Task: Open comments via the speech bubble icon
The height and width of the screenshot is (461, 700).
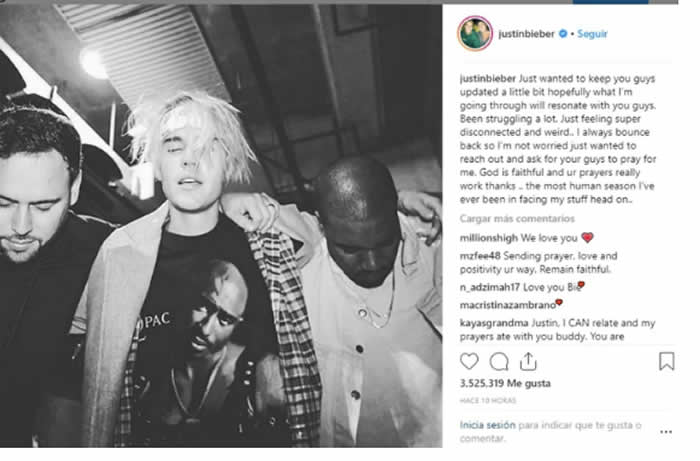Action: tap(499, 362)
